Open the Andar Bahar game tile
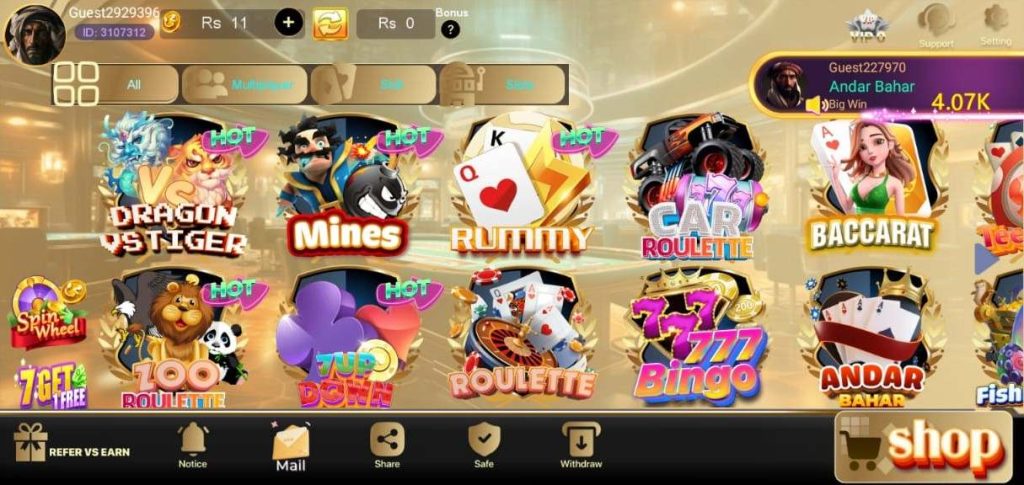 872,337
